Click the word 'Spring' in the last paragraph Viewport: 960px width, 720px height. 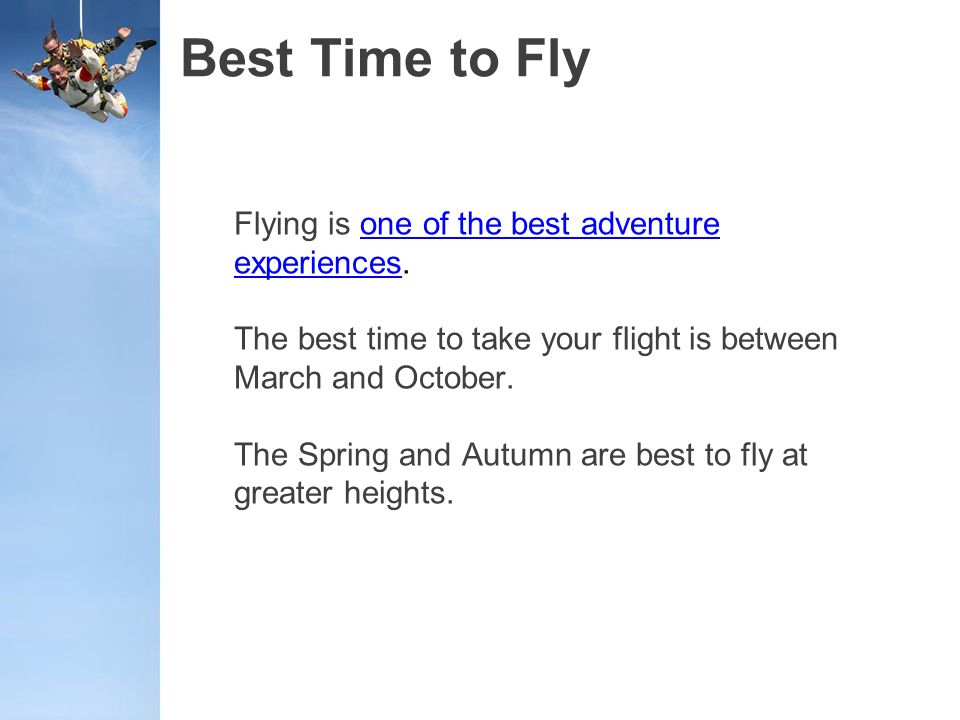click(343, 456)
